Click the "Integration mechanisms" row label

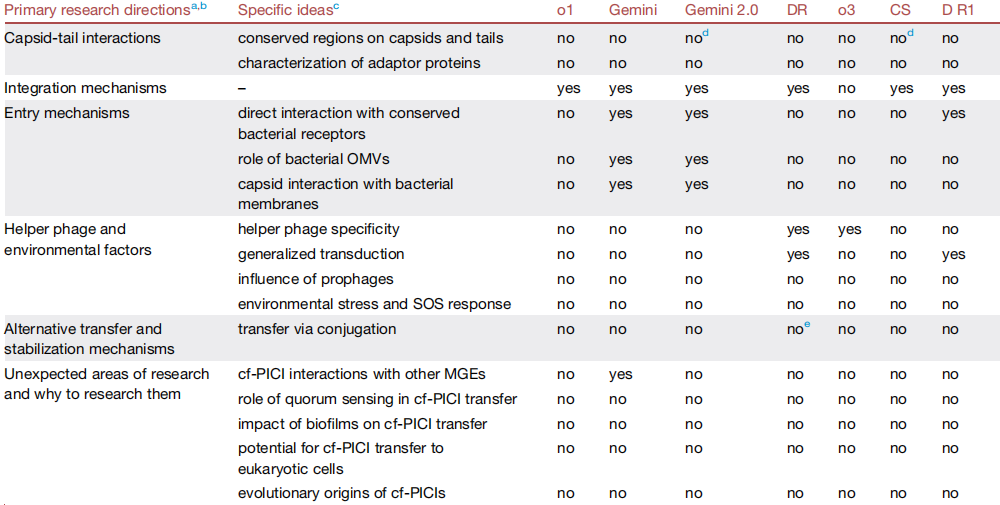click(x=85, y=88)
